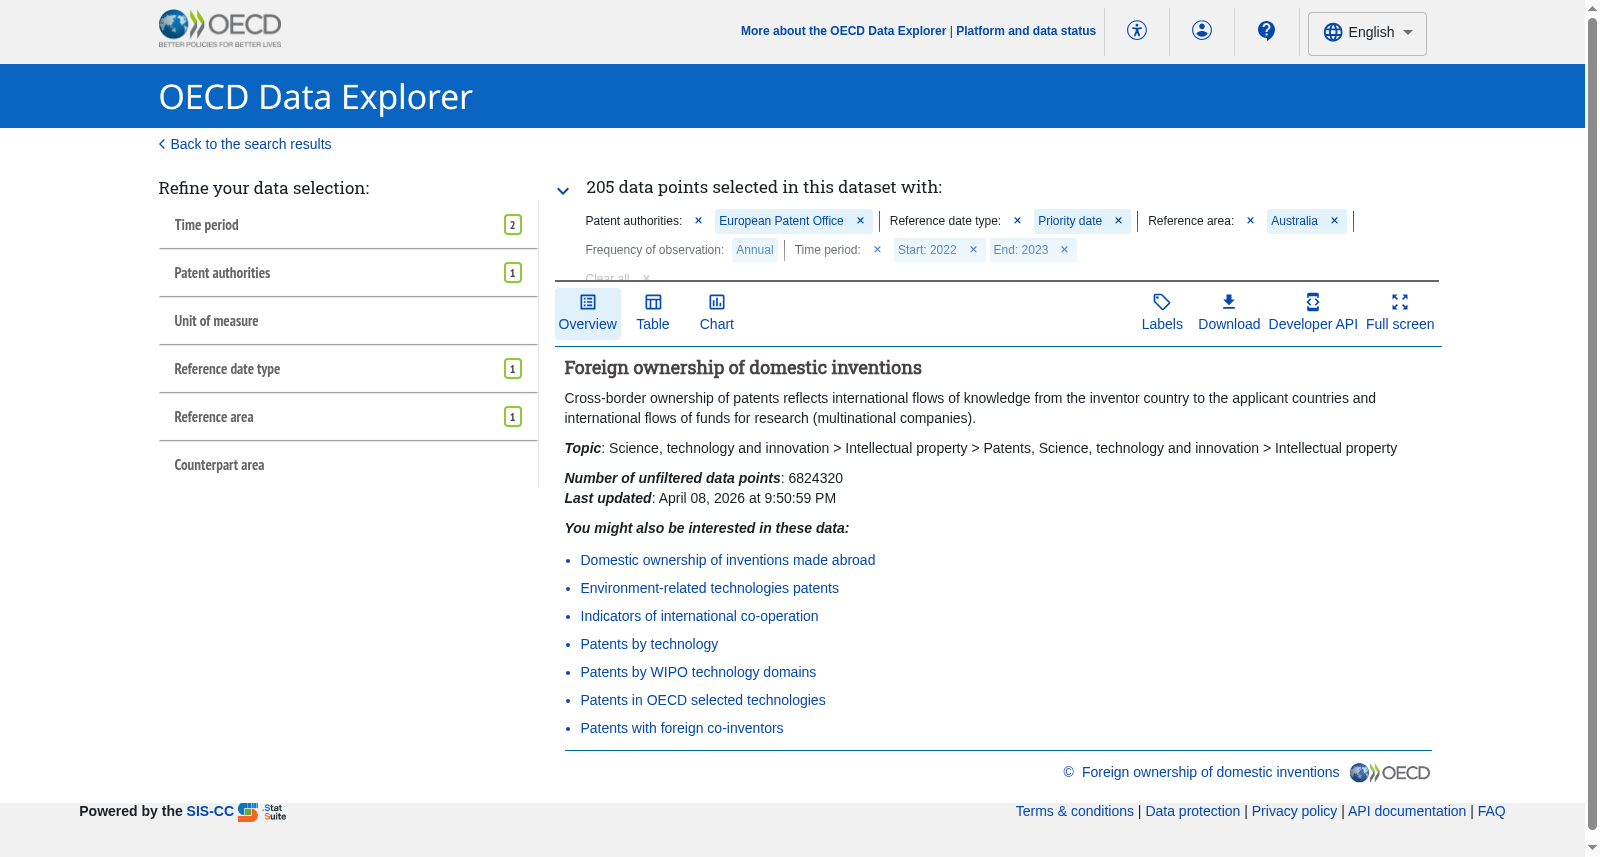
Task: Open Indicators of international co-operation
Action: pyautogui.click(x=700, y=616)
